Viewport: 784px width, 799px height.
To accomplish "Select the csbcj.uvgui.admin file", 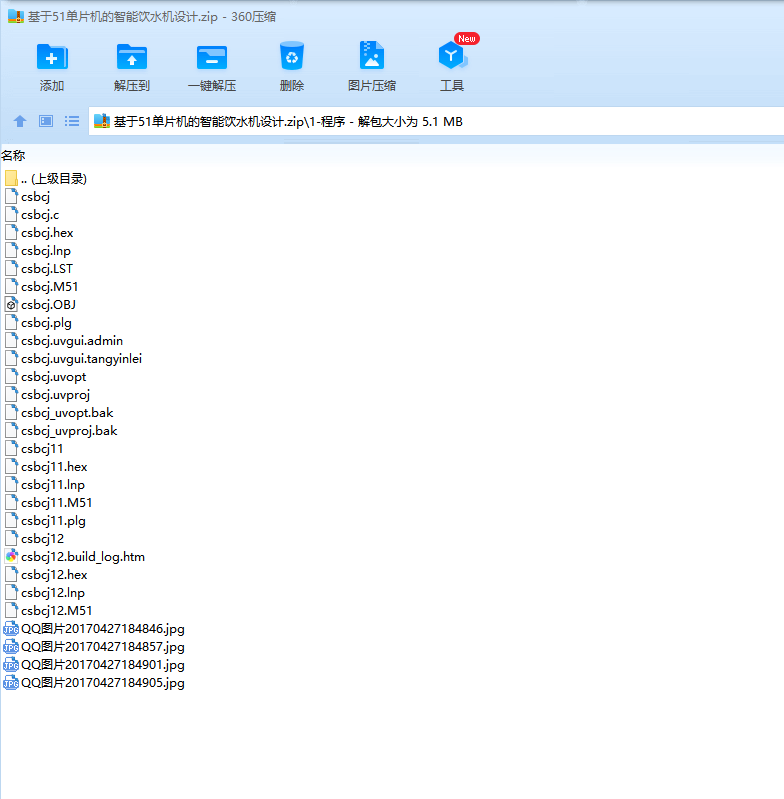I will click(64, 341).
